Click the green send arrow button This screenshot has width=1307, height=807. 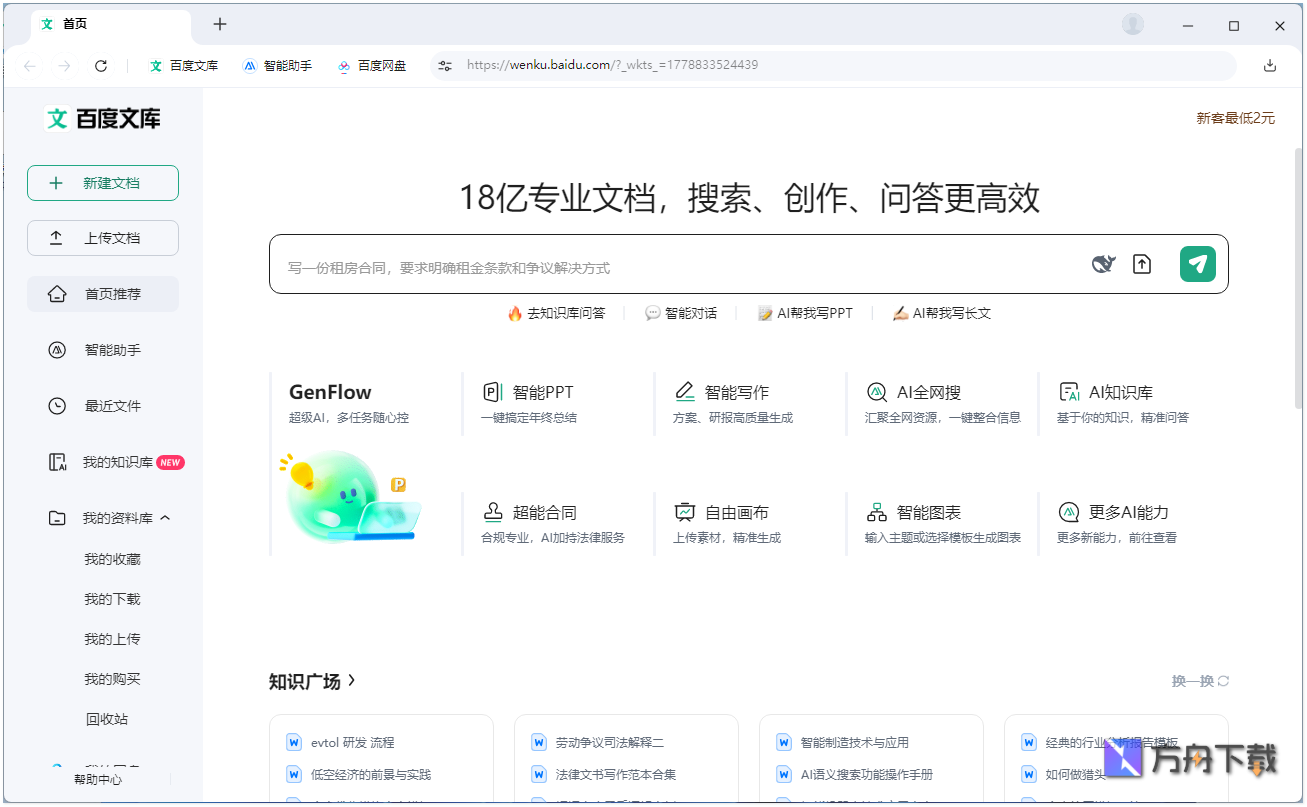coord(1198,264)
